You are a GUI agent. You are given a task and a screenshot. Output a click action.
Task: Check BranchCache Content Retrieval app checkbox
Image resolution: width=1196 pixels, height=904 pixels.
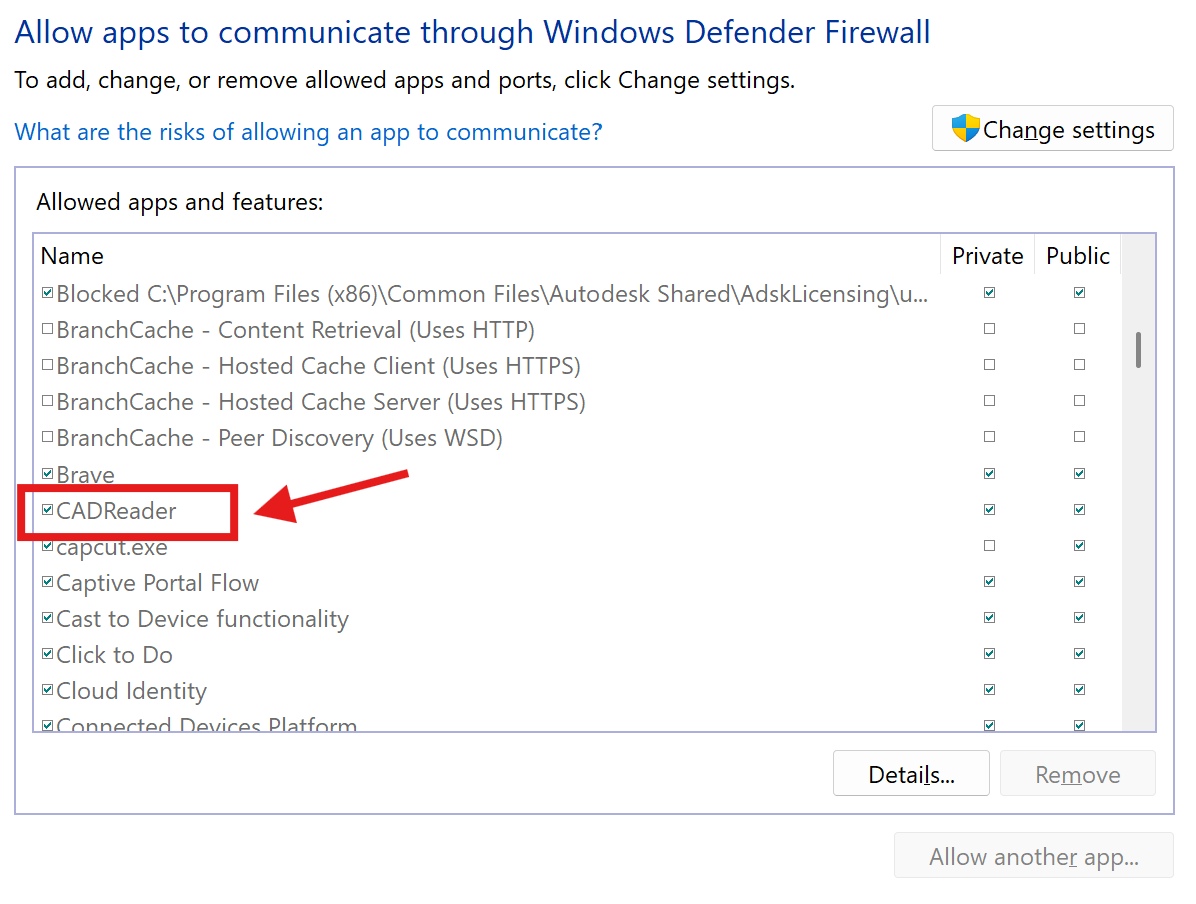click(47, 329)
